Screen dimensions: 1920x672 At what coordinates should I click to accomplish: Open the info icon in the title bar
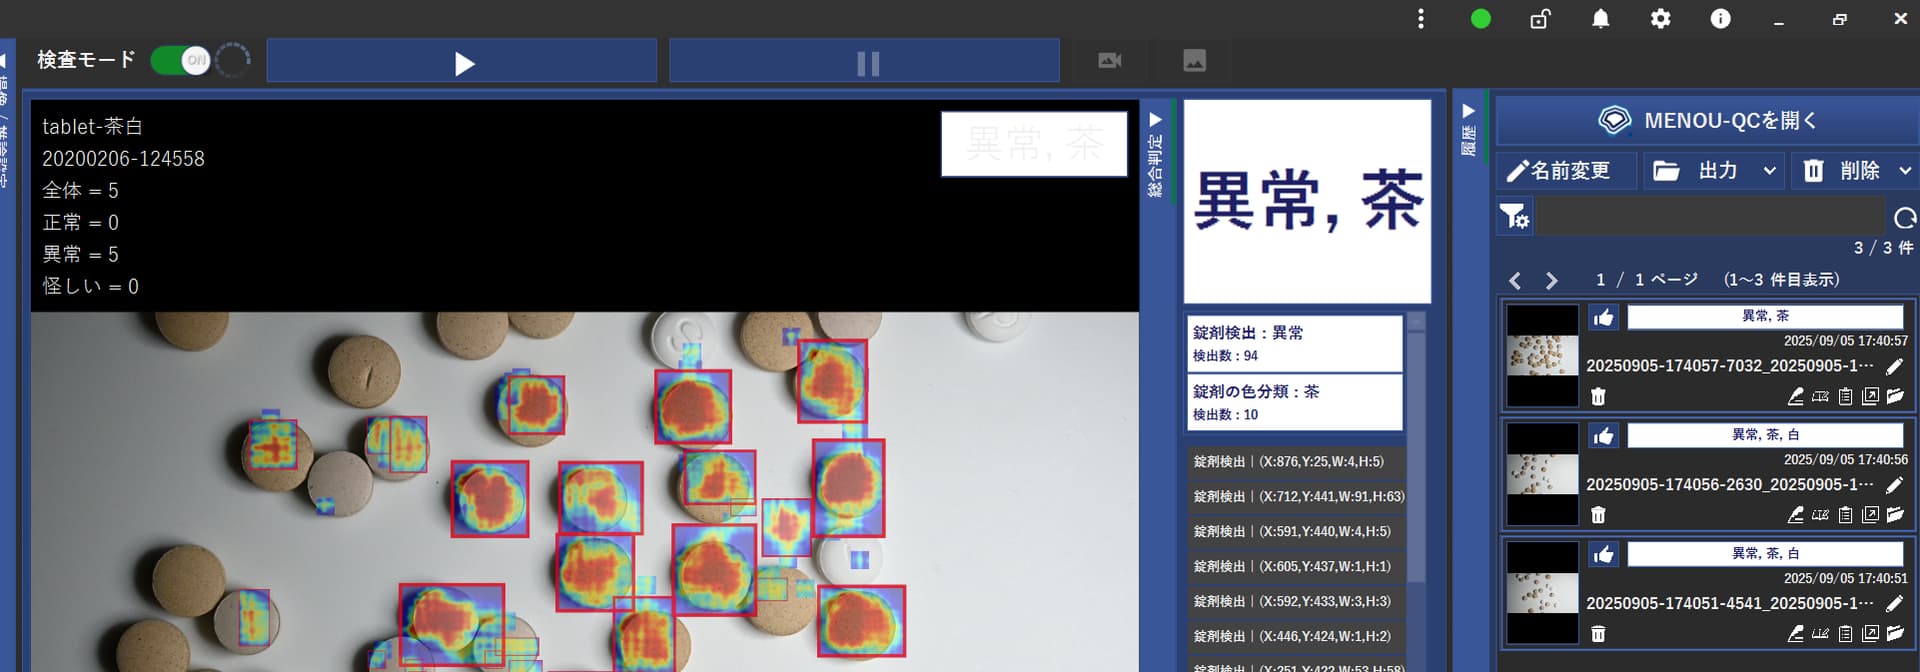click(1721, 19)
